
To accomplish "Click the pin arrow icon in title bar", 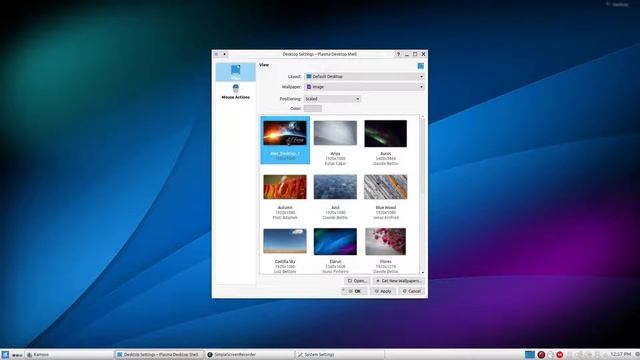I will [x=224, y=54].
